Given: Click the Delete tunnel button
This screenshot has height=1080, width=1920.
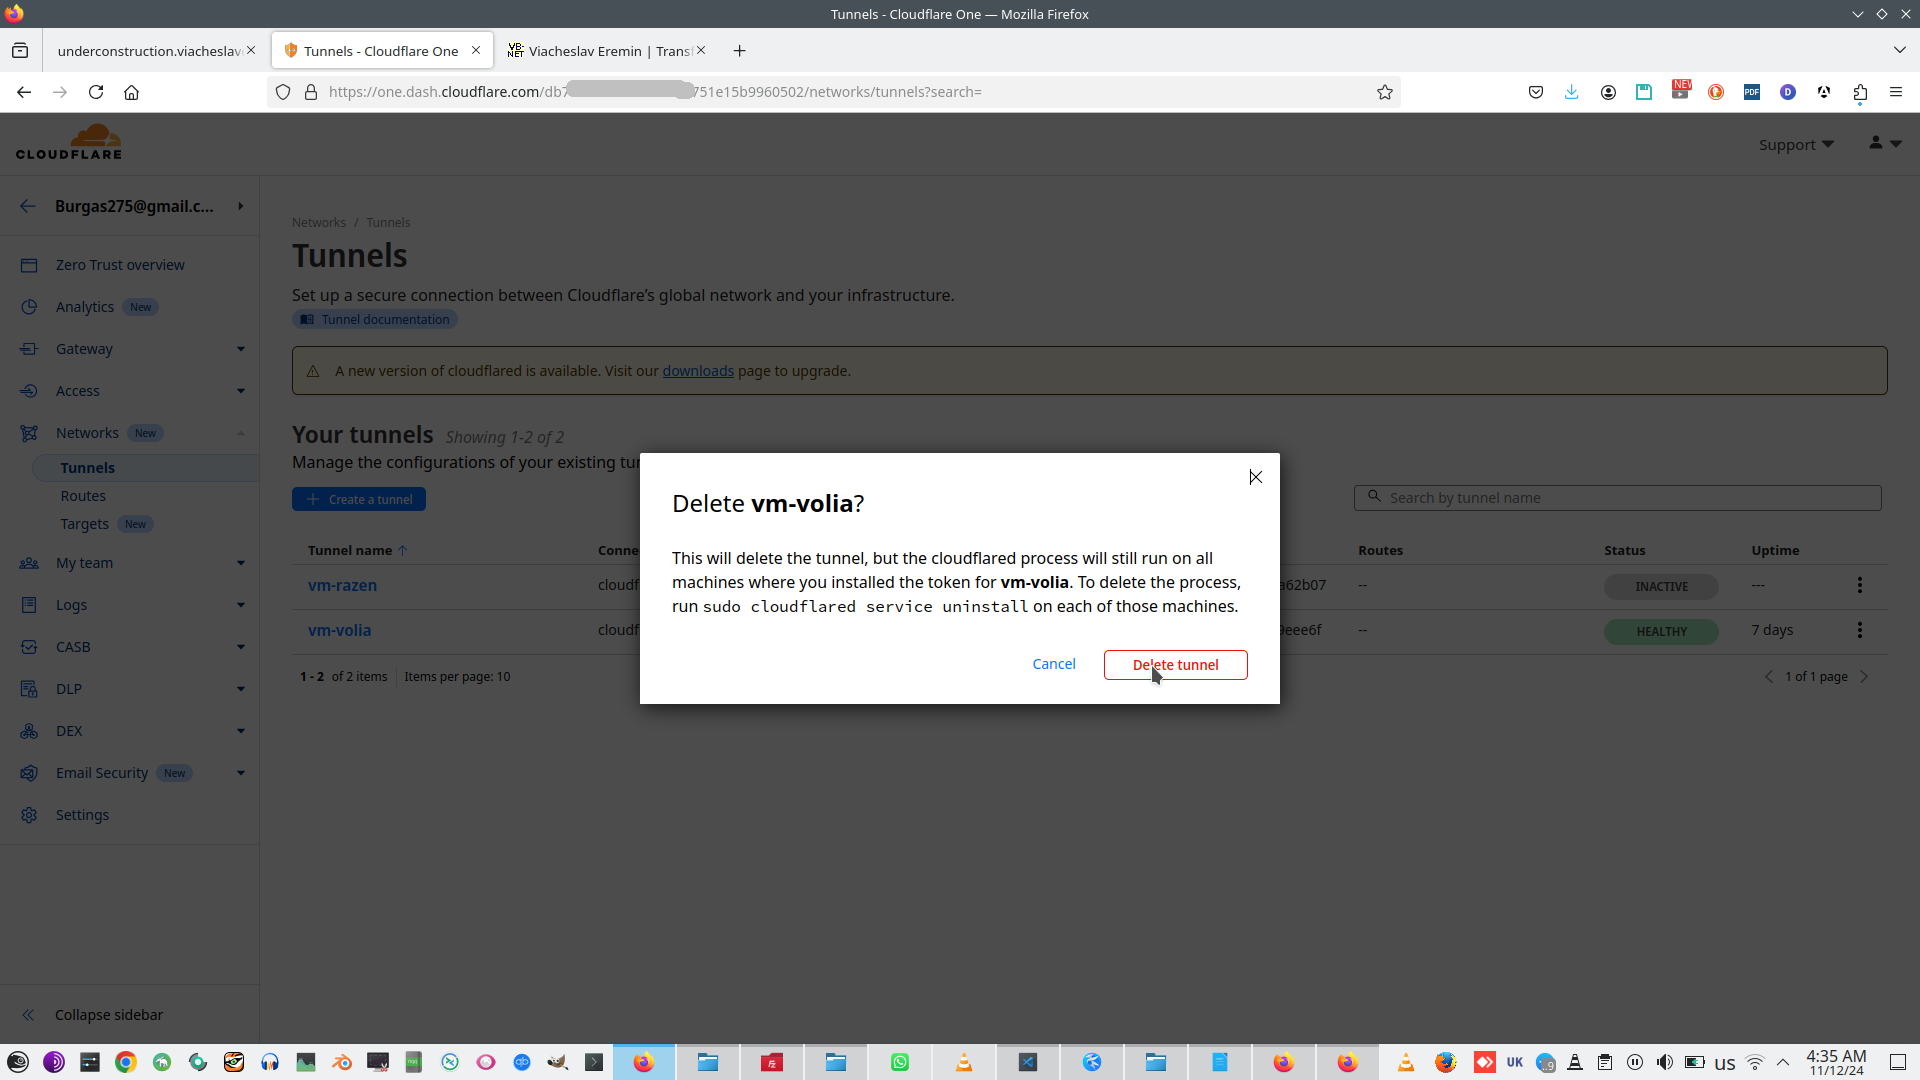Looking at the screenshot, I should coord(1175,665).
